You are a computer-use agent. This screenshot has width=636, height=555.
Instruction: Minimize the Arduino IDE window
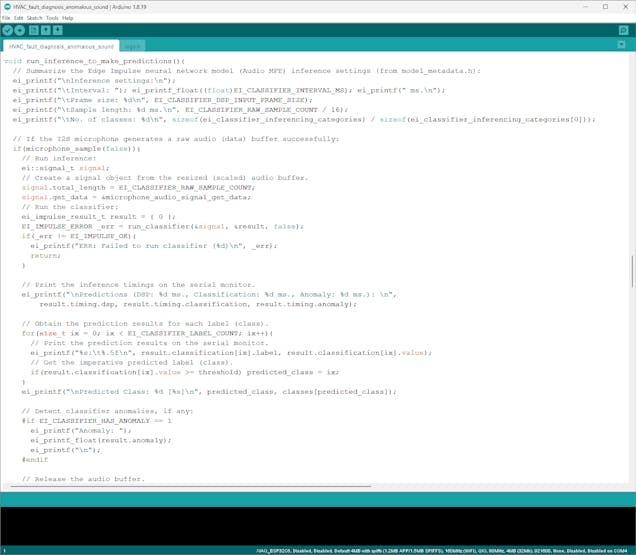tap(586, 6)
